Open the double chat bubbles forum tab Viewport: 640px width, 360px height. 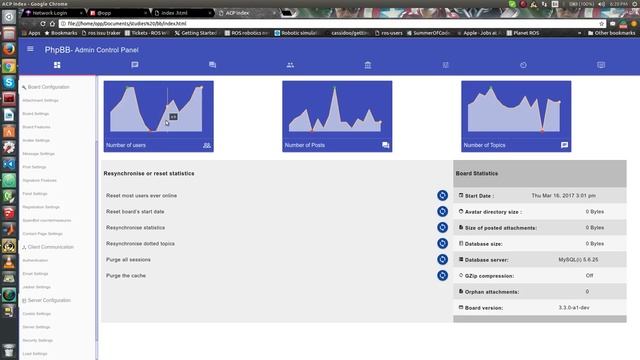(x=212, y=64)
